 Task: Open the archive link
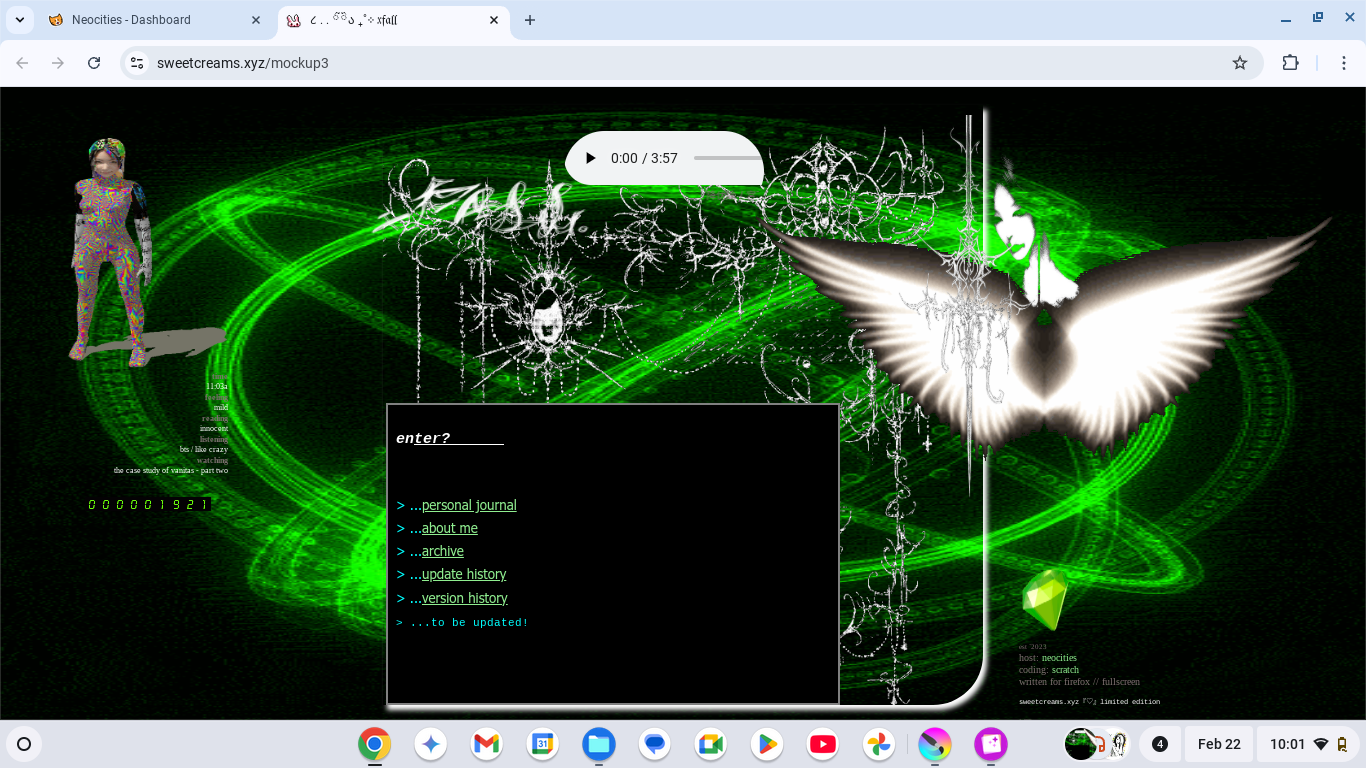coord(442,551)
